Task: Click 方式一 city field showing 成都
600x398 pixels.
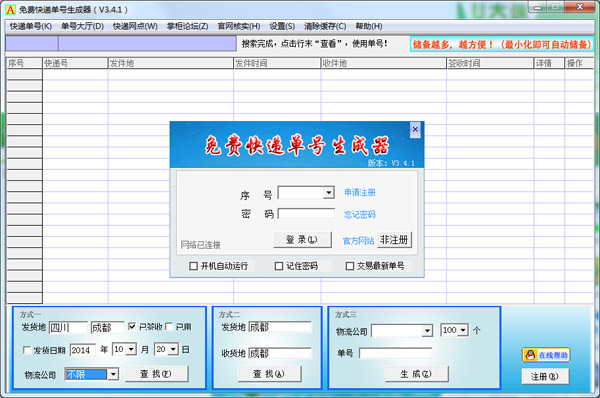Action: (x=108, y=327)
